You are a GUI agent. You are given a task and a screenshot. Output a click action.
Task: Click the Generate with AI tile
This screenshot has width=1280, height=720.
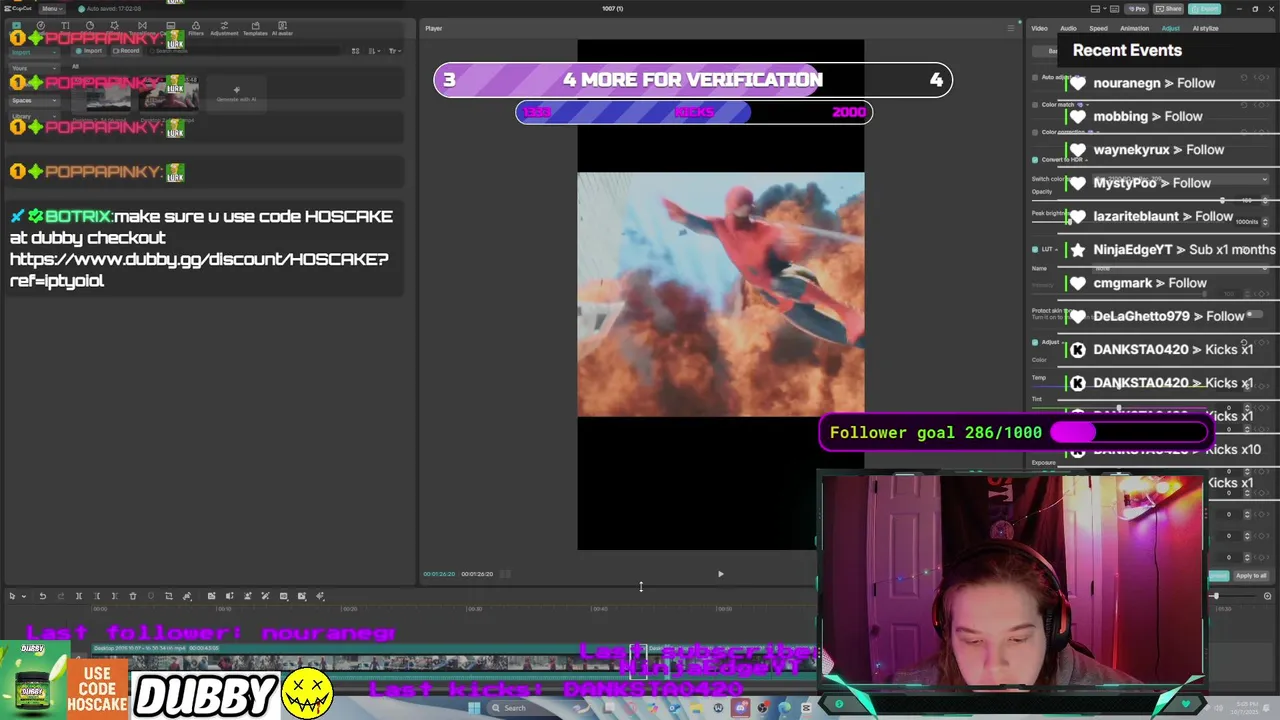pyautogui.click(x=236, y=95)
